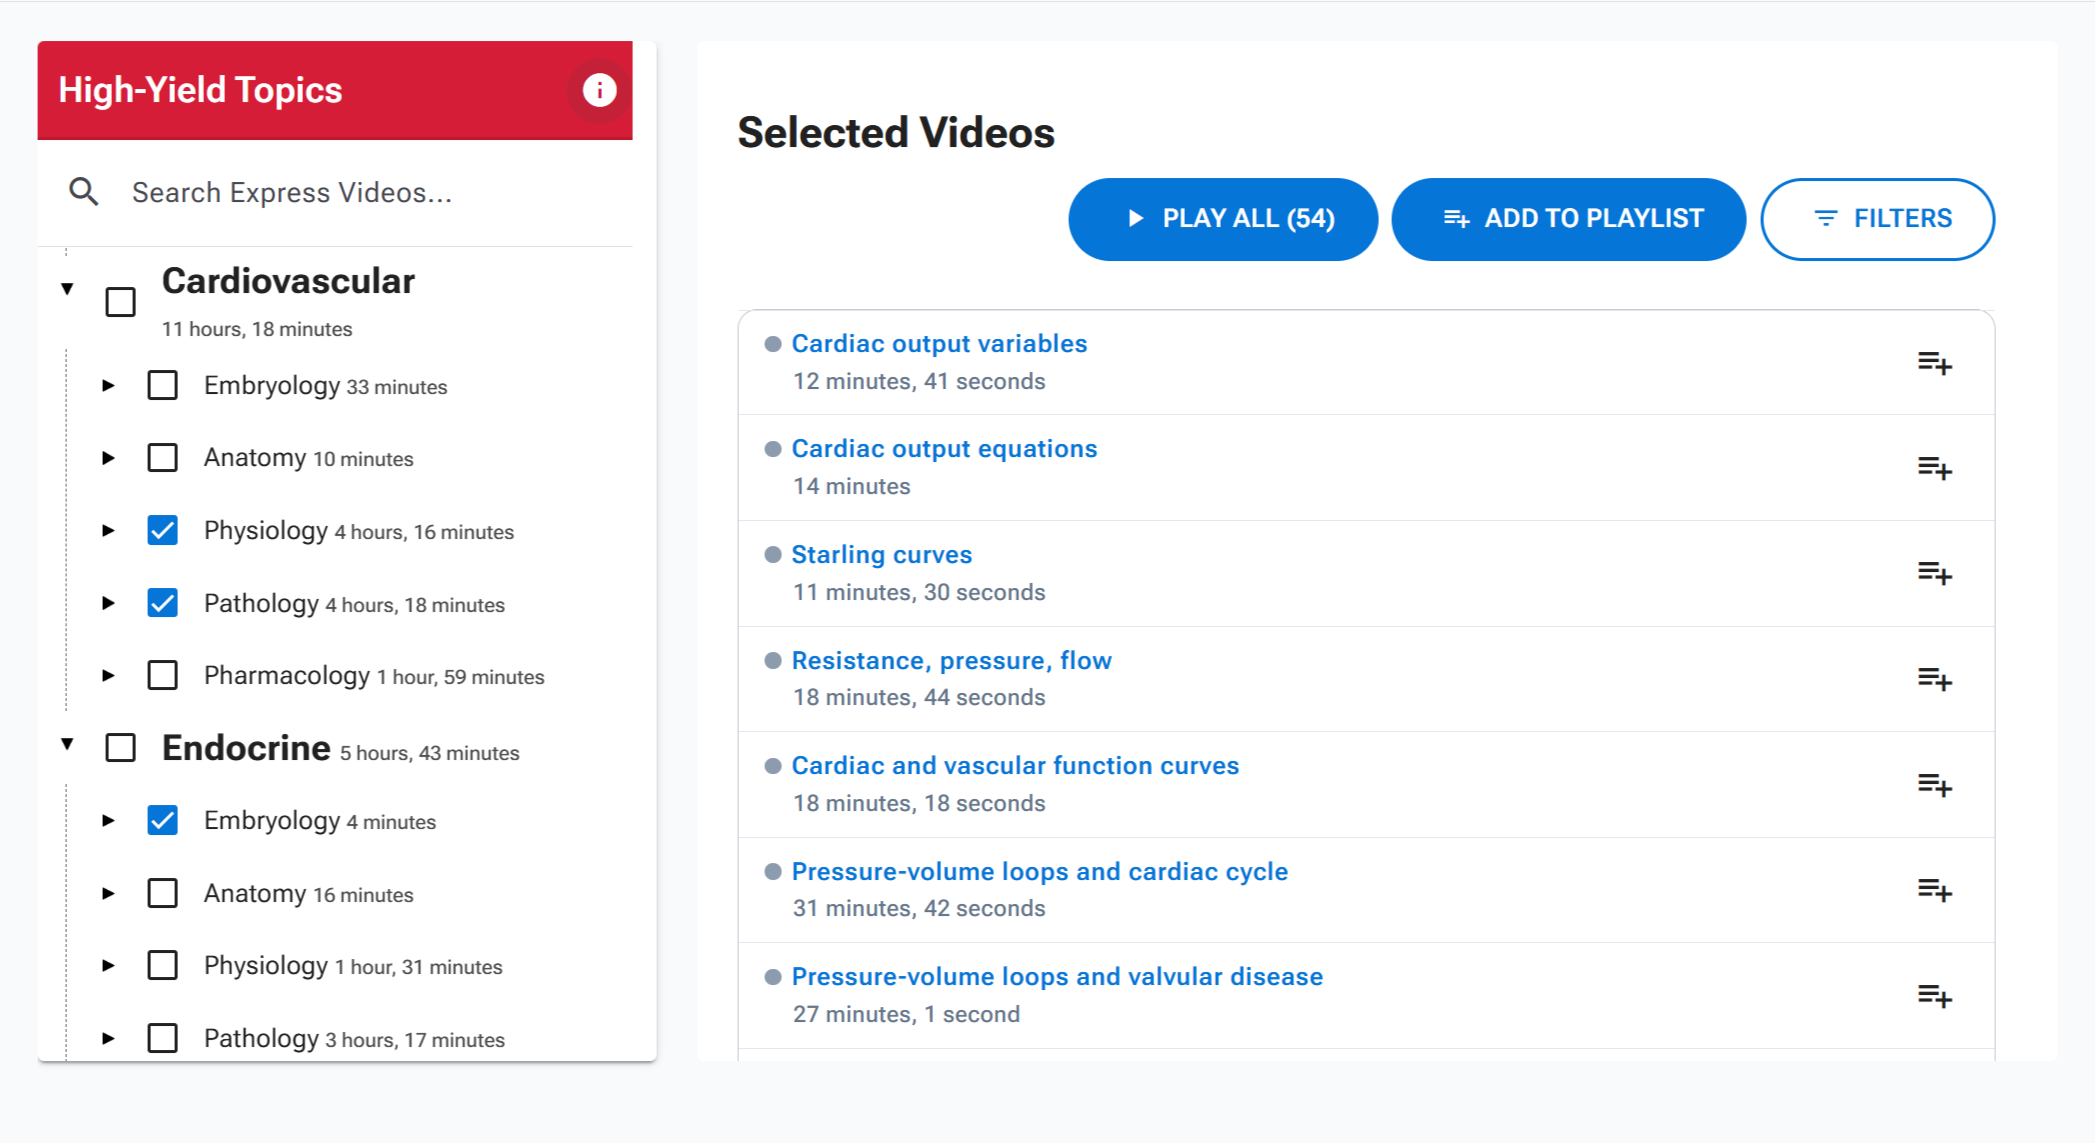The image size is (2095, 1143).
Task: Expand Physiology 4 hours, 16 minutes arrow
Action: 108,530
